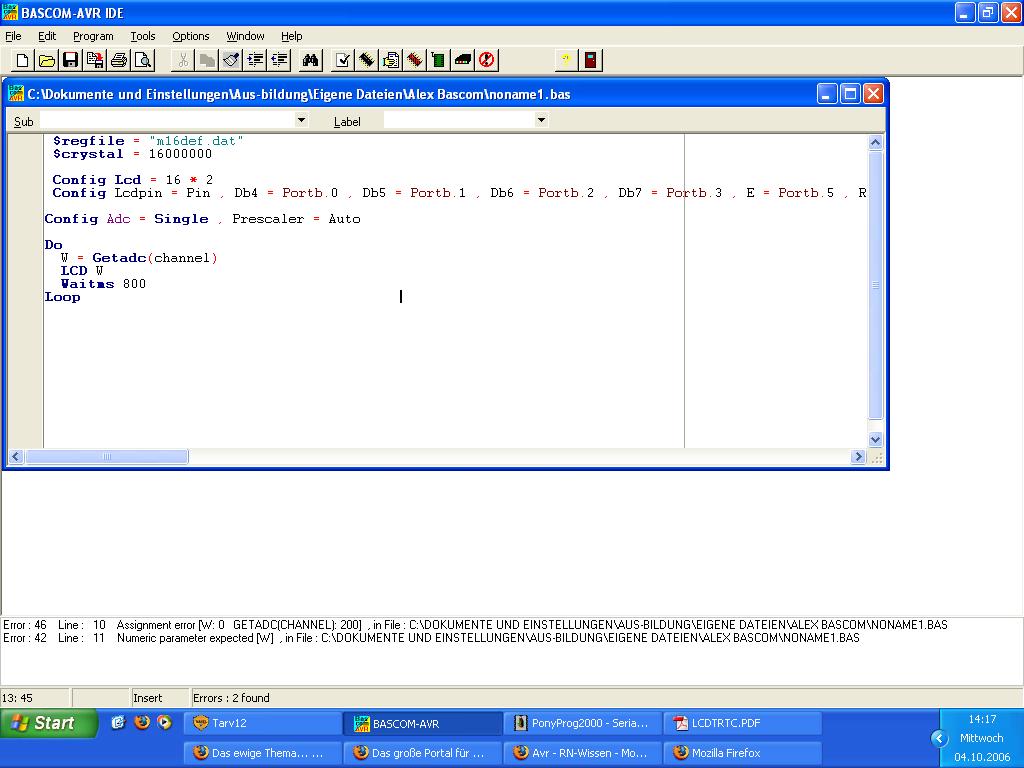Exit via the red door icon
The image size is (1024, 768).
click(590, 61)
